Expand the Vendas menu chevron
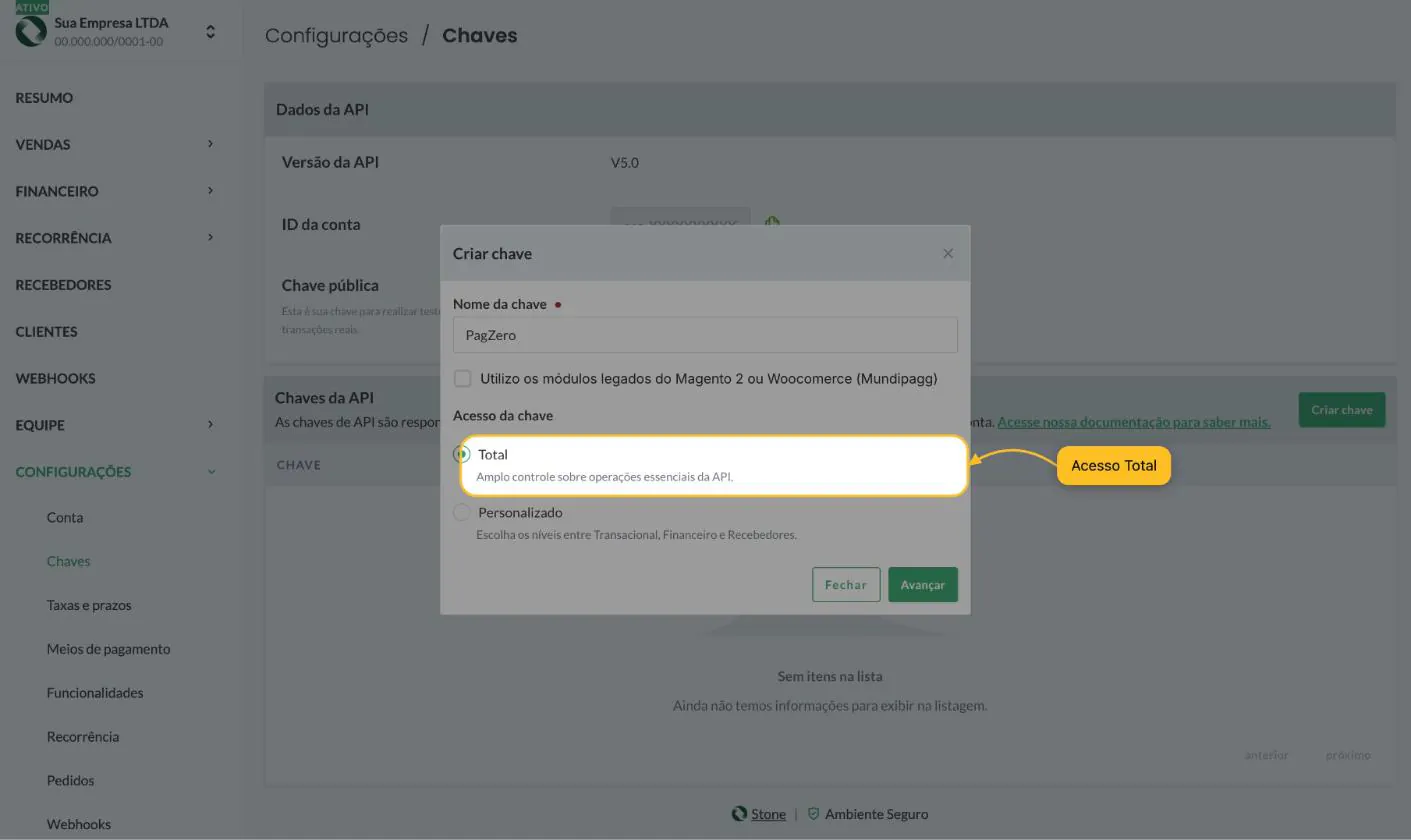 pyautogui.click(x=210, y=144)
